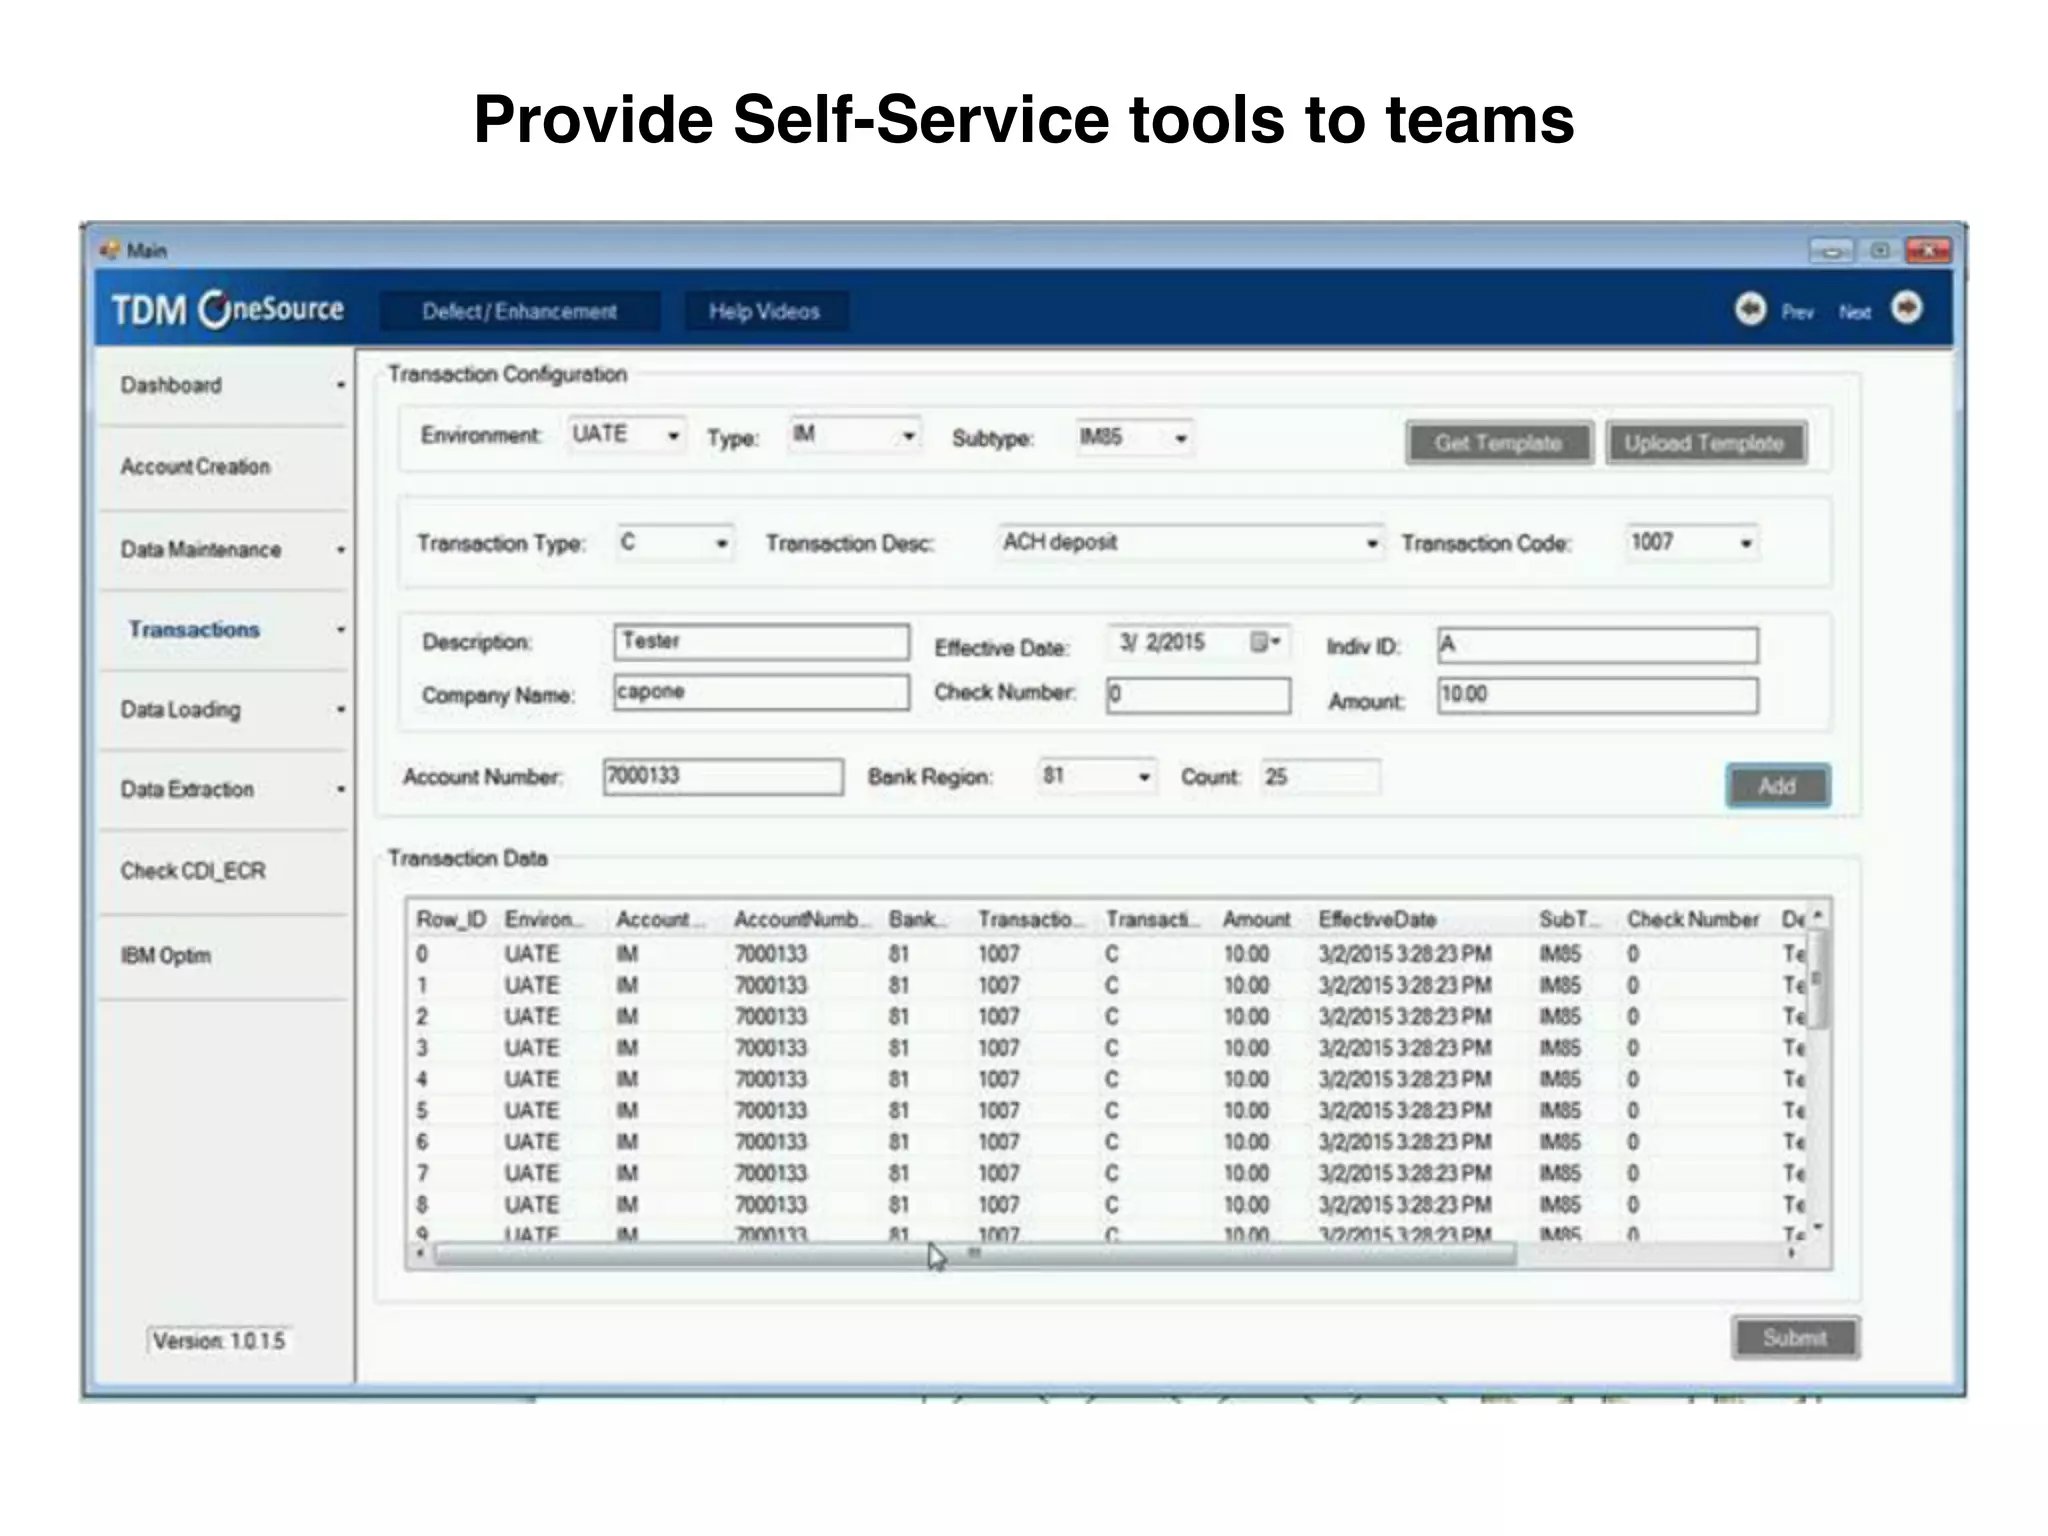Expand the Dashboard sidebar menu arrow
Viewport: 2048px width, 1536px height.
tap(341, 385)
